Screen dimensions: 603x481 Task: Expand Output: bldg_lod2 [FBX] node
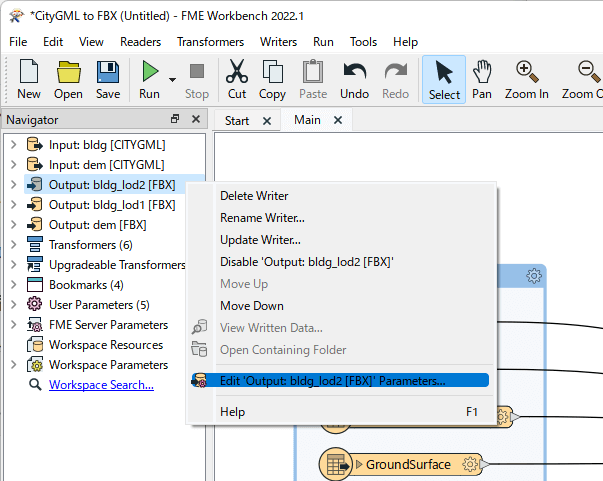click(x=13, y=185)
